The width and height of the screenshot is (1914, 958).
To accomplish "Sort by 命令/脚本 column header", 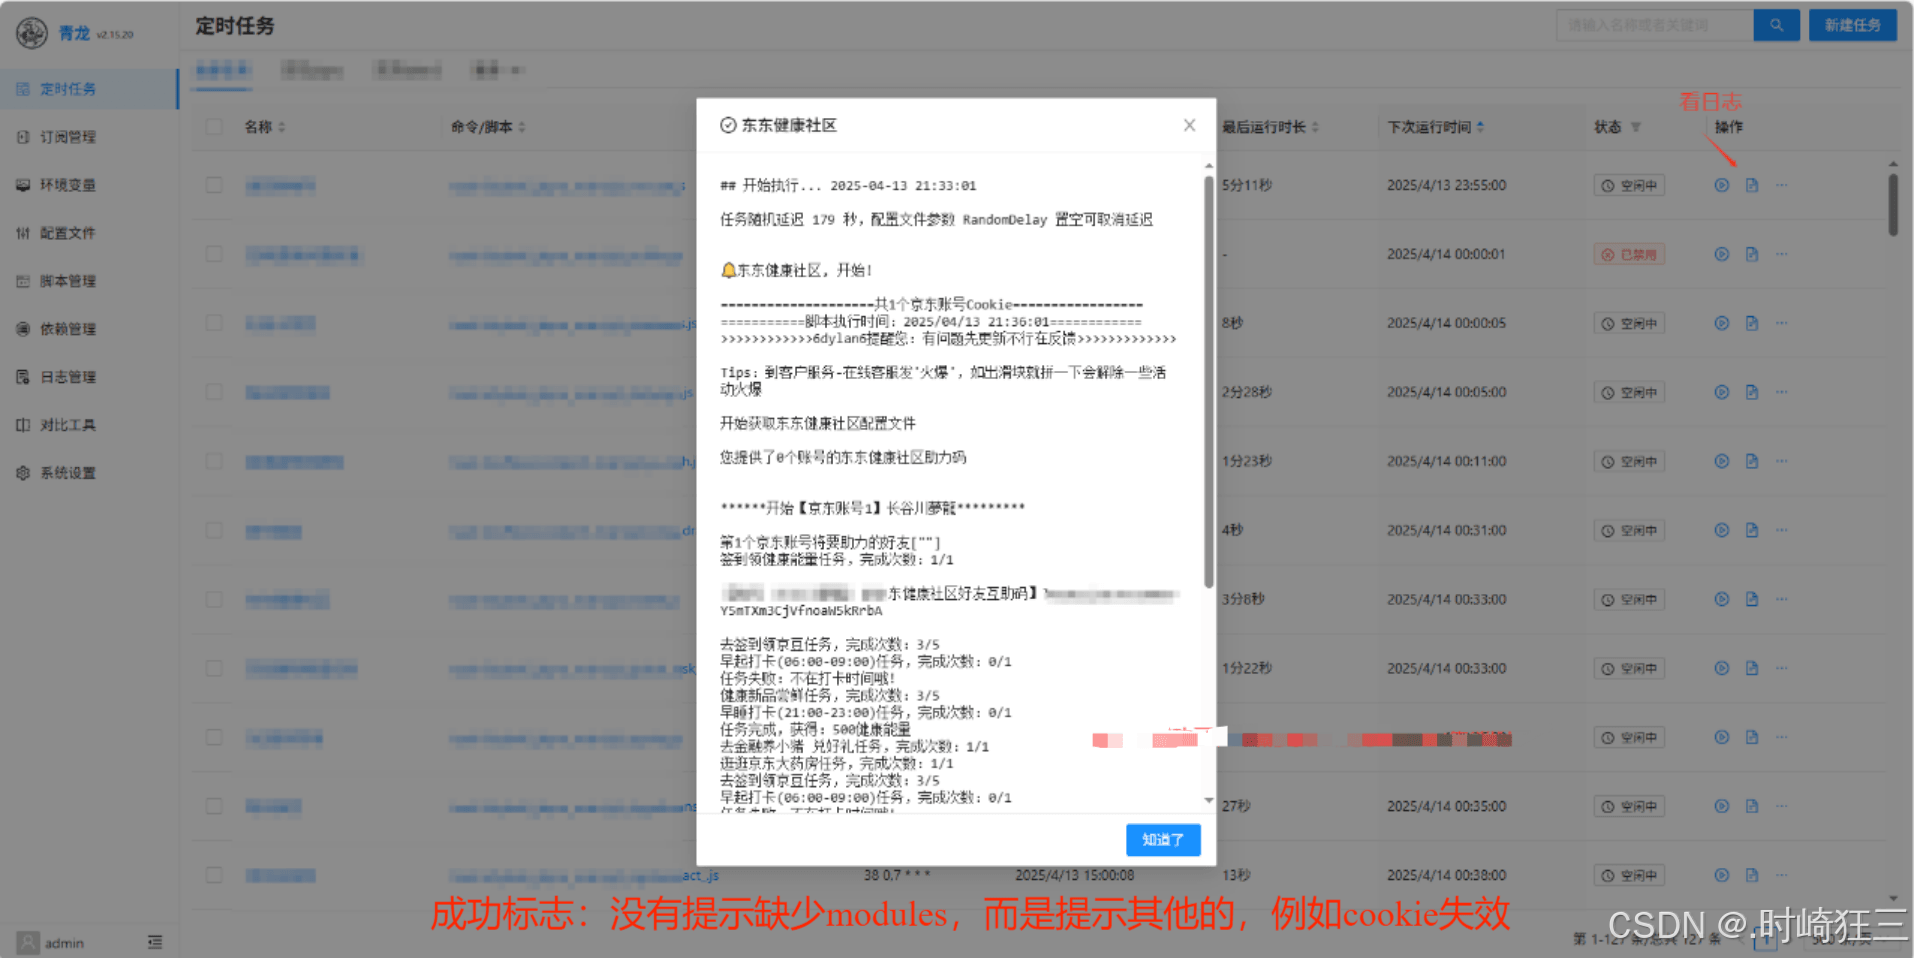I will tap(488, 127).
